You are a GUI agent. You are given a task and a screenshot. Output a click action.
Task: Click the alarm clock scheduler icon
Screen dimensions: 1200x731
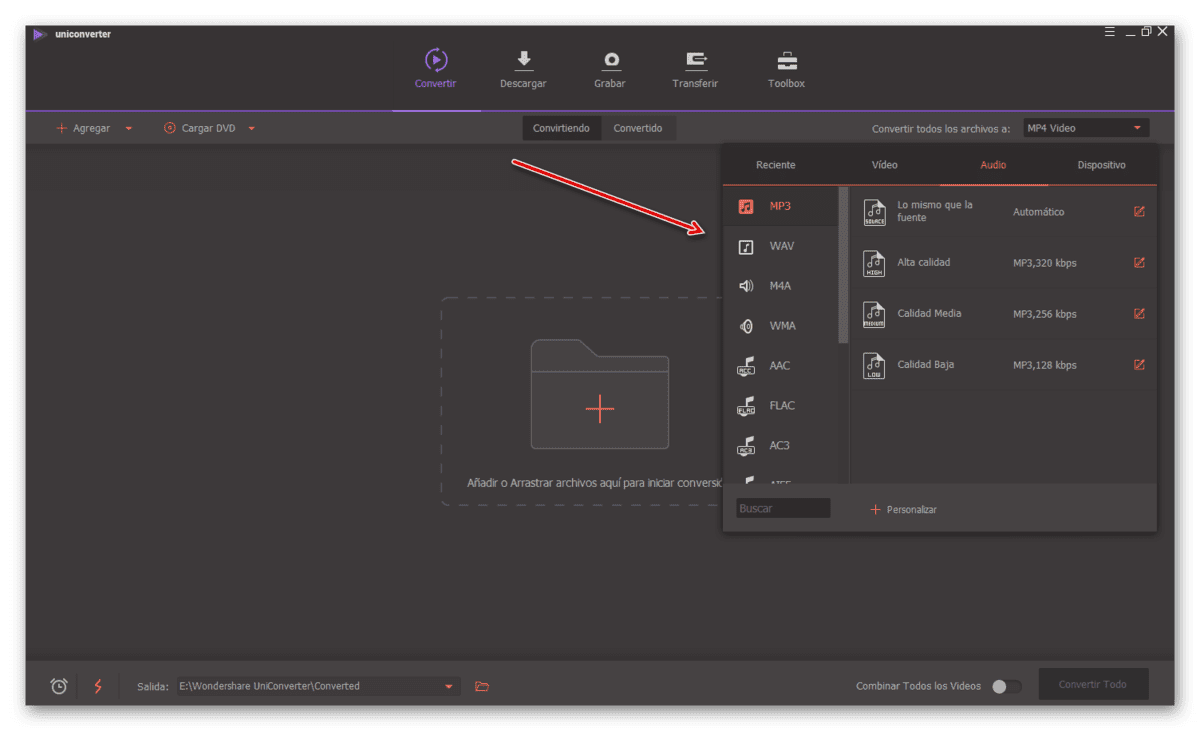click(59, 686)
